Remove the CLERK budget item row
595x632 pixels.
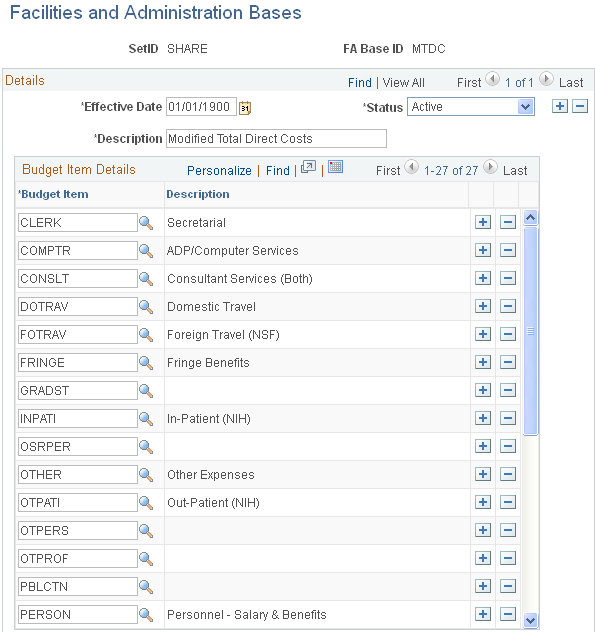[508, 222]
